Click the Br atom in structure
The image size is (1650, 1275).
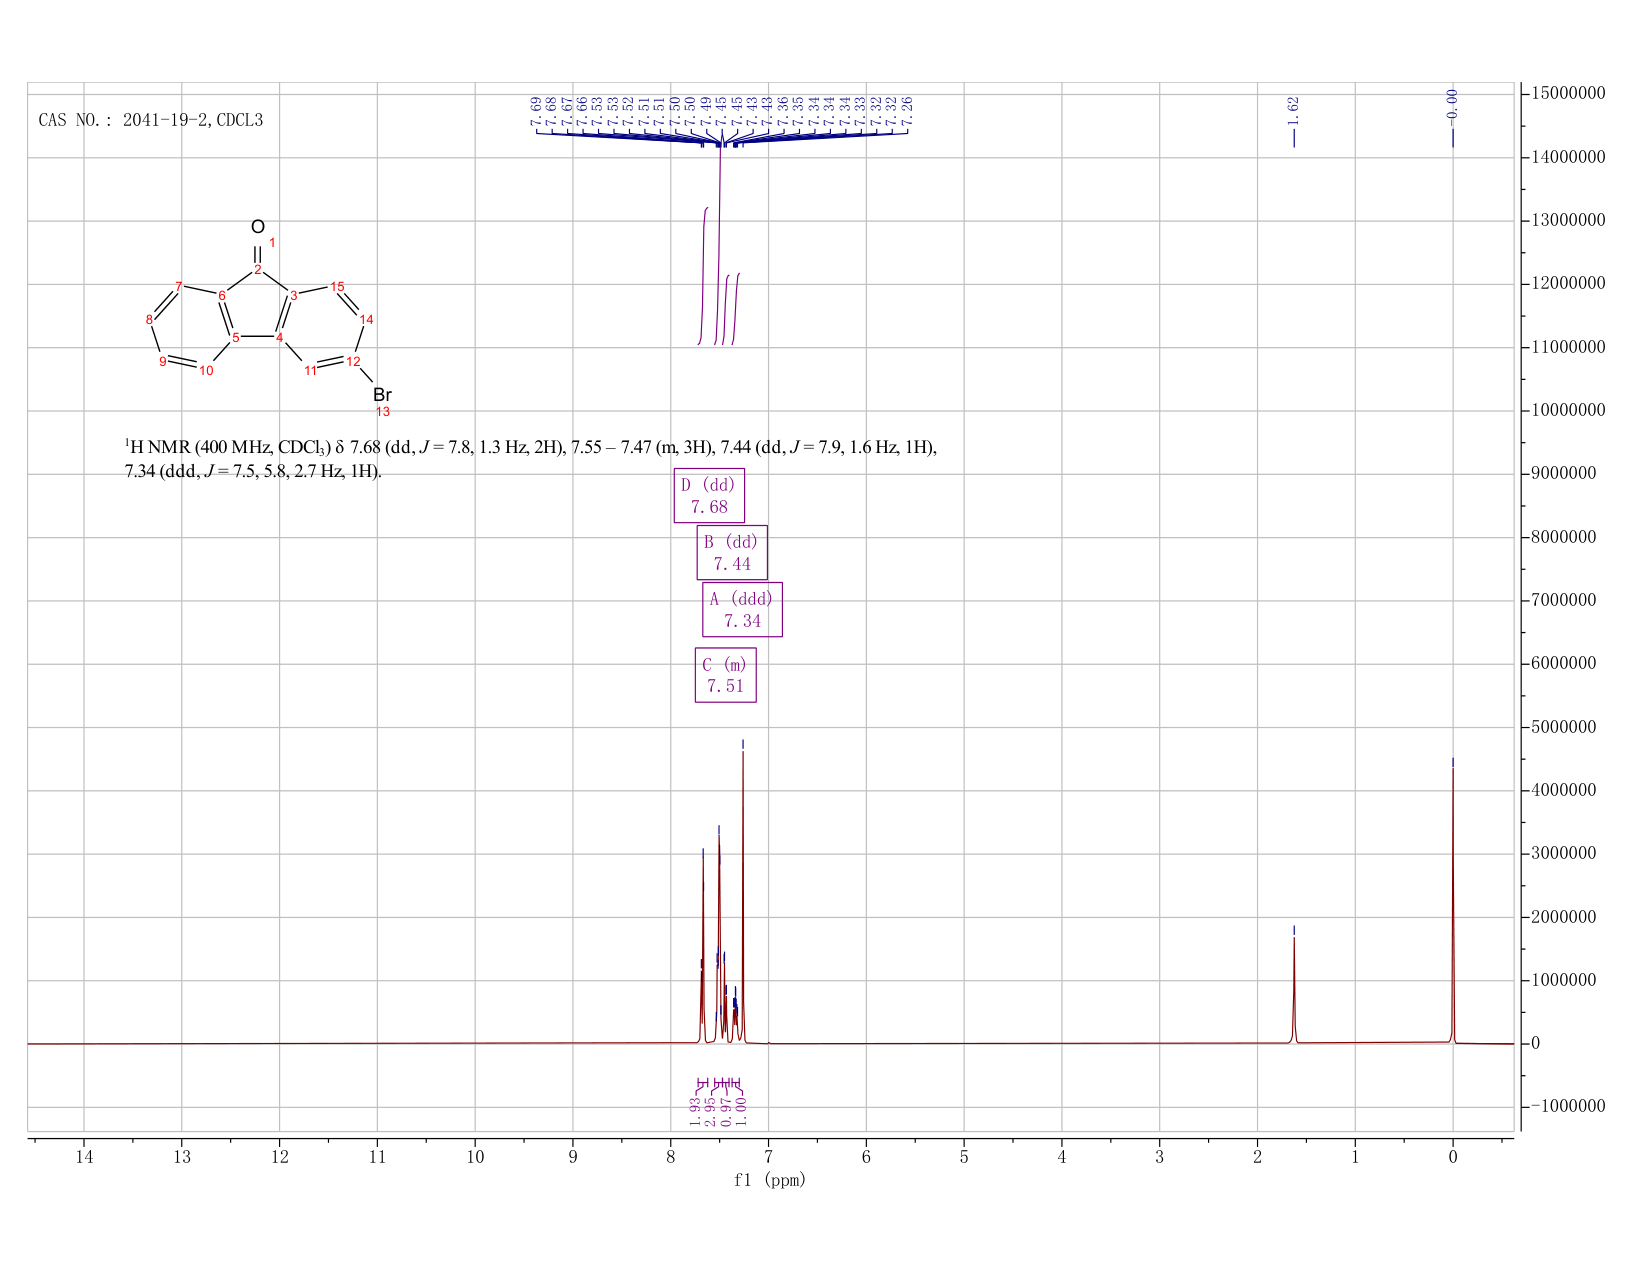(x=382, y=395)
